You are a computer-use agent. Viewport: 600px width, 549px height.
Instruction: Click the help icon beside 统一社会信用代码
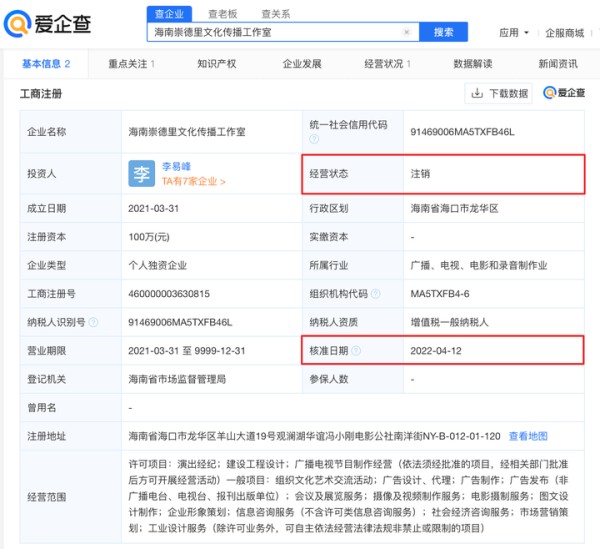pyautogui.click(x=314, y=139)
